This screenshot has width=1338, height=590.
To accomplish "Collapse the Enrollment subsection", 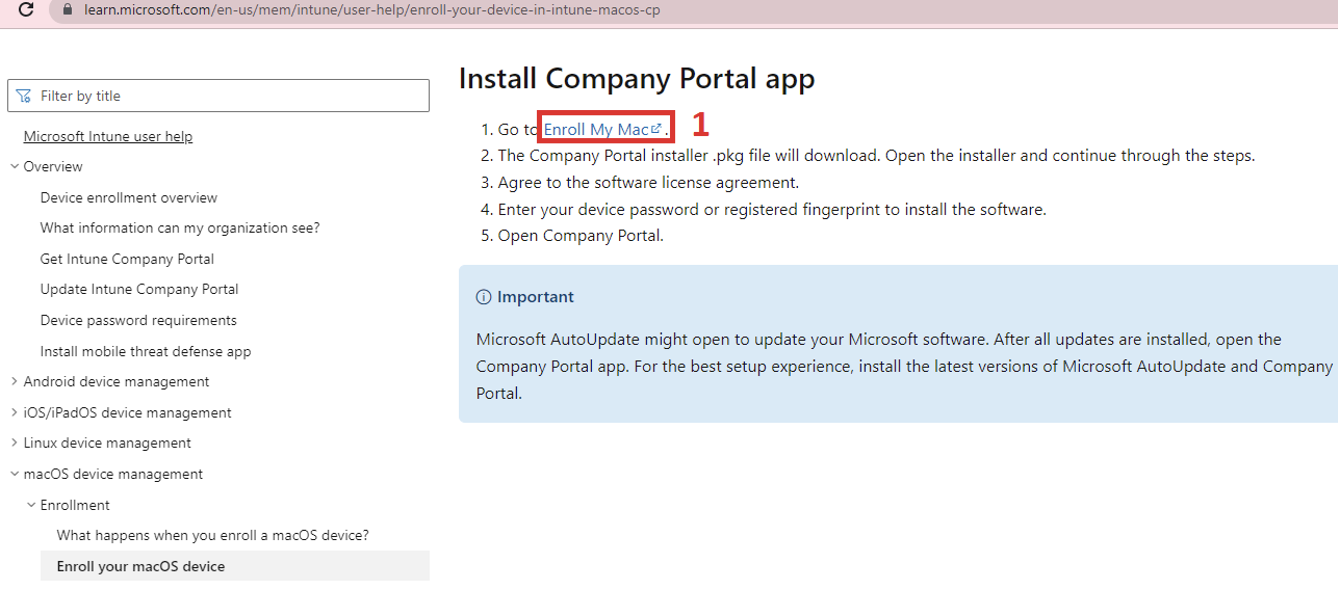I will pyautogui.click(x=31, y=505).
